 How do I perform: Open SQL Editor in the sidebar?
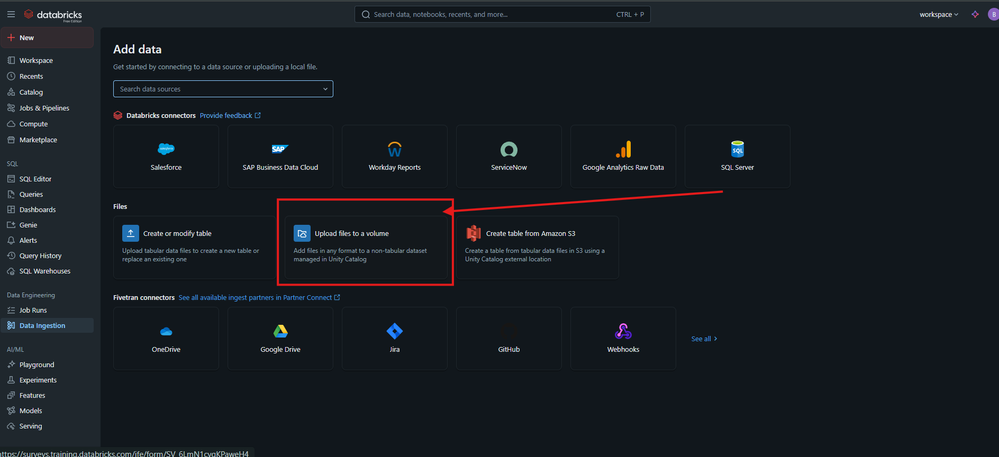click(35, 179)
